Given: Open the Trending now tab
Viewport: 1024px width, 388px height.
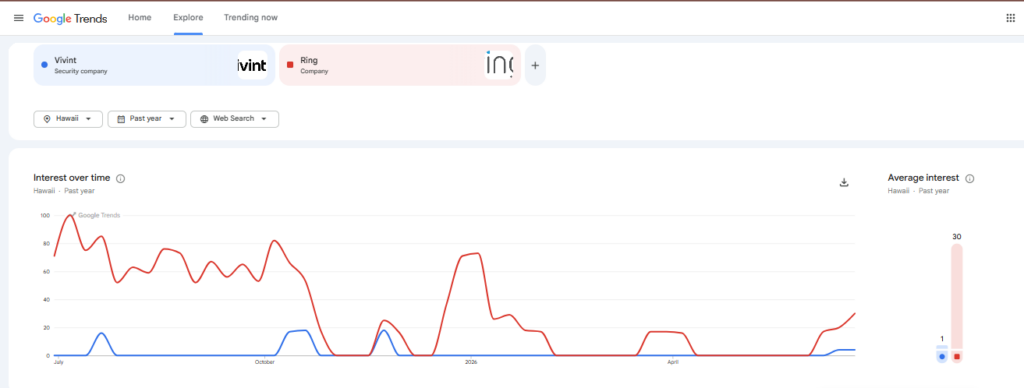Looking at the screenshot, I should (x=251, y=18).
